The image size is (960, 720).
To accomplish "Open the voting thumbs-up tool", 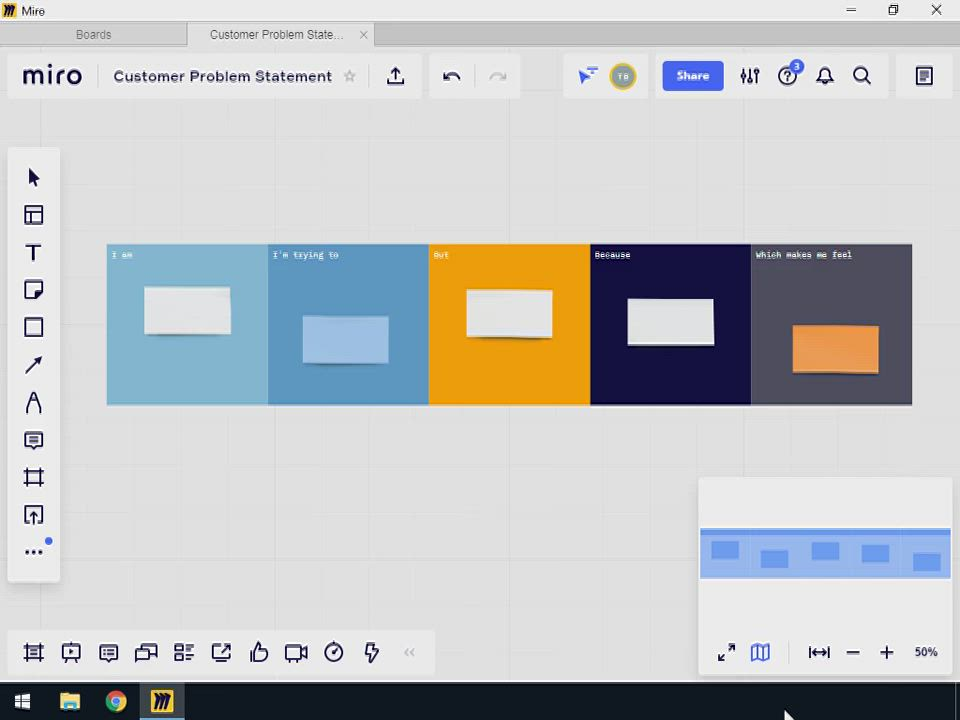I will coord(259,652).
